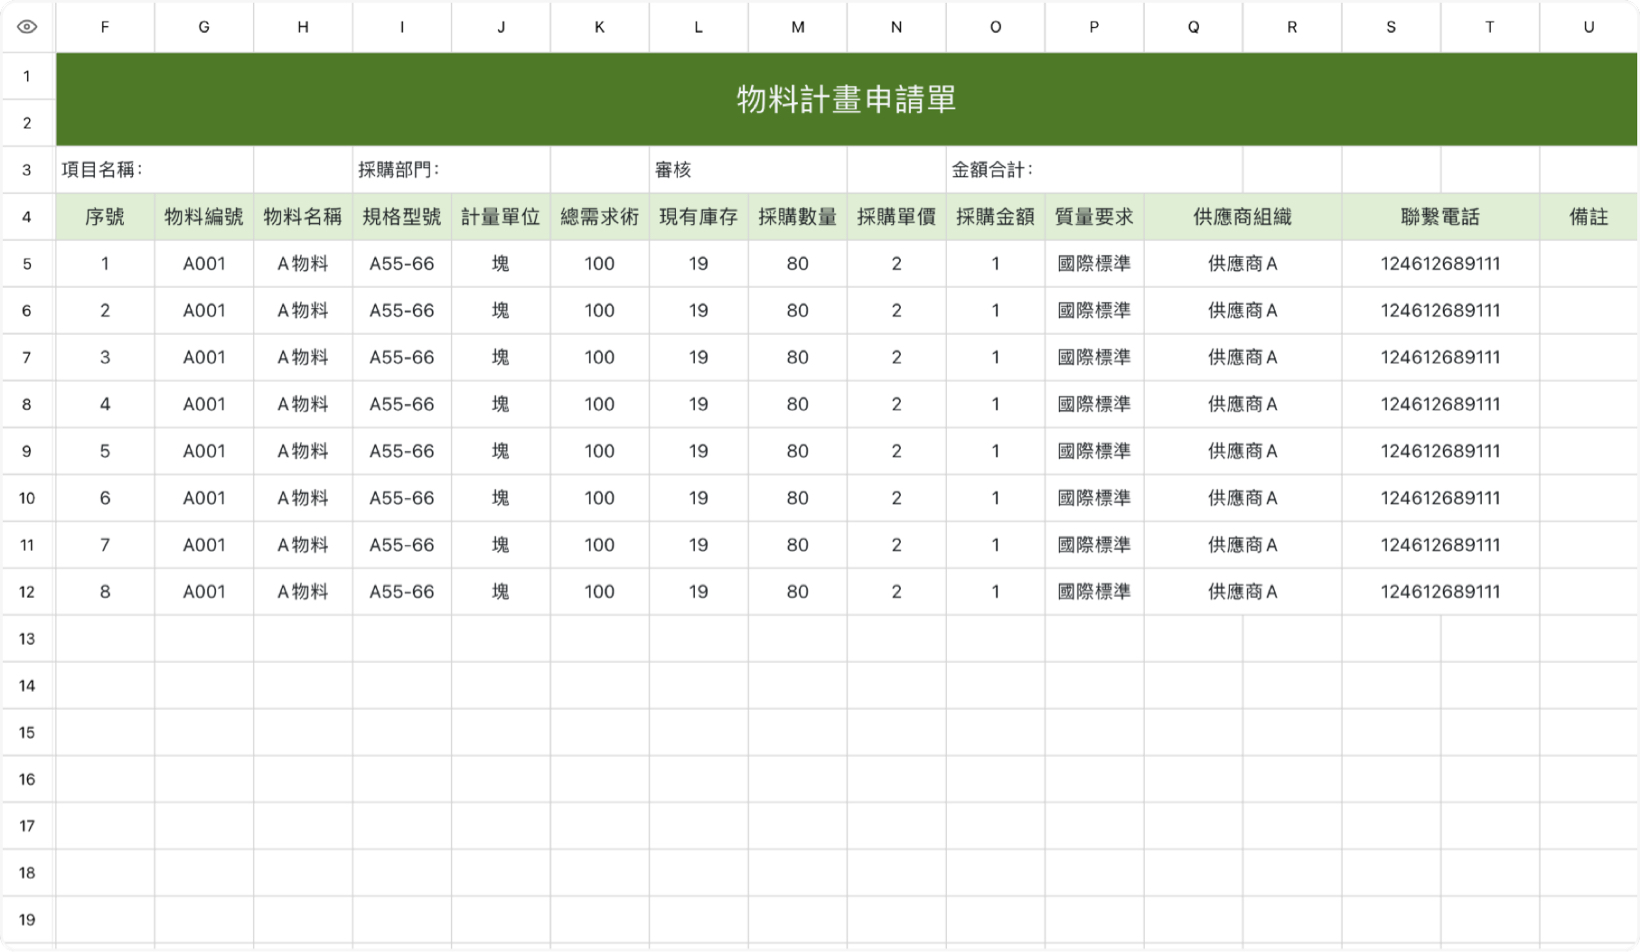Select column K header

(x=600, y=27)
